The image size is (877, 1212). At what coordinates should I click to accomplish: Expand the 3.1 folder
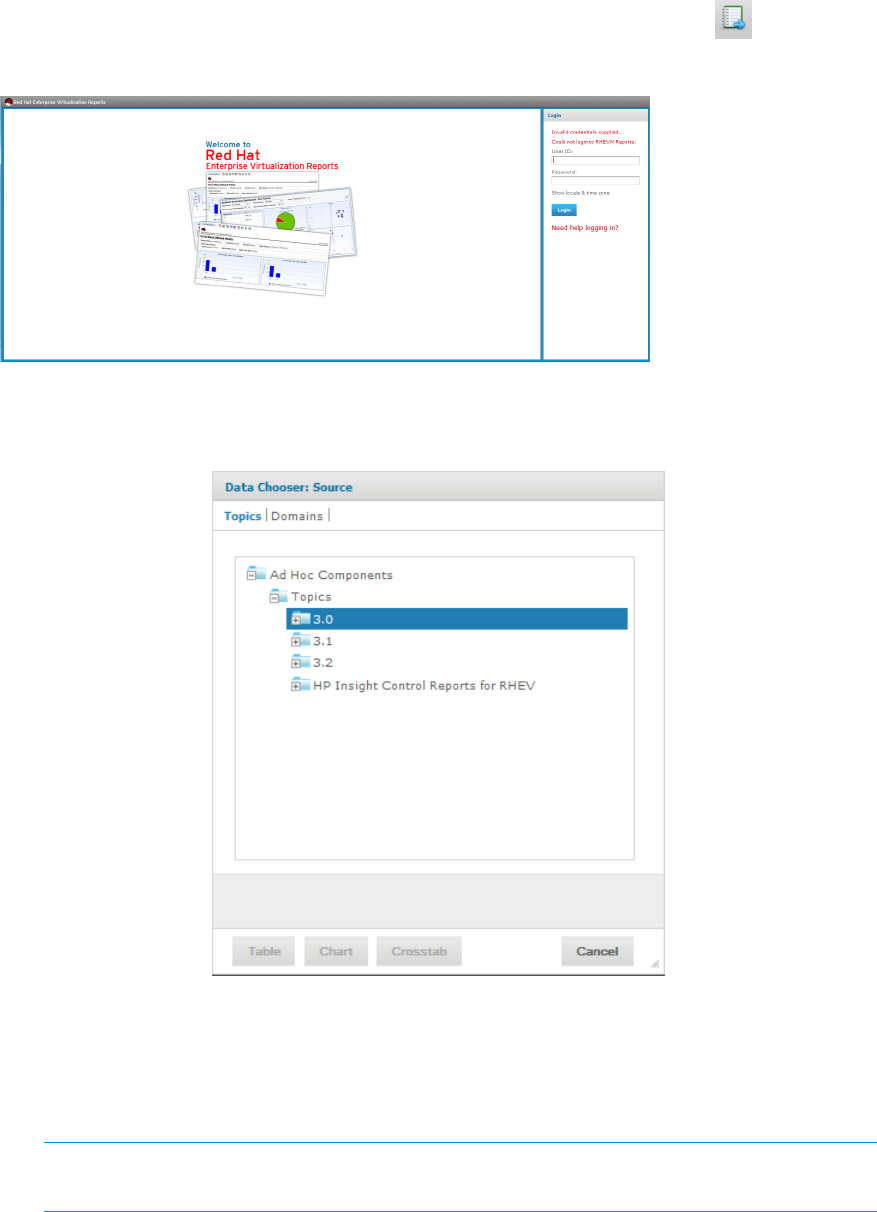point(296,642)
